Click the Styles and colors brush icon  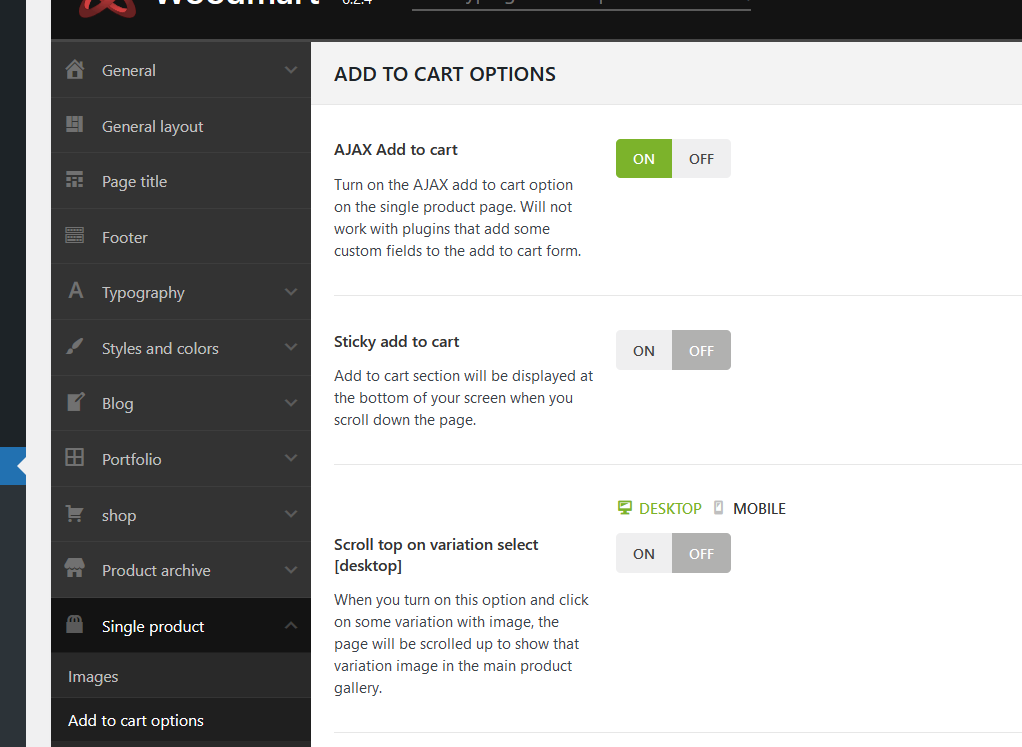pos(74,348)
